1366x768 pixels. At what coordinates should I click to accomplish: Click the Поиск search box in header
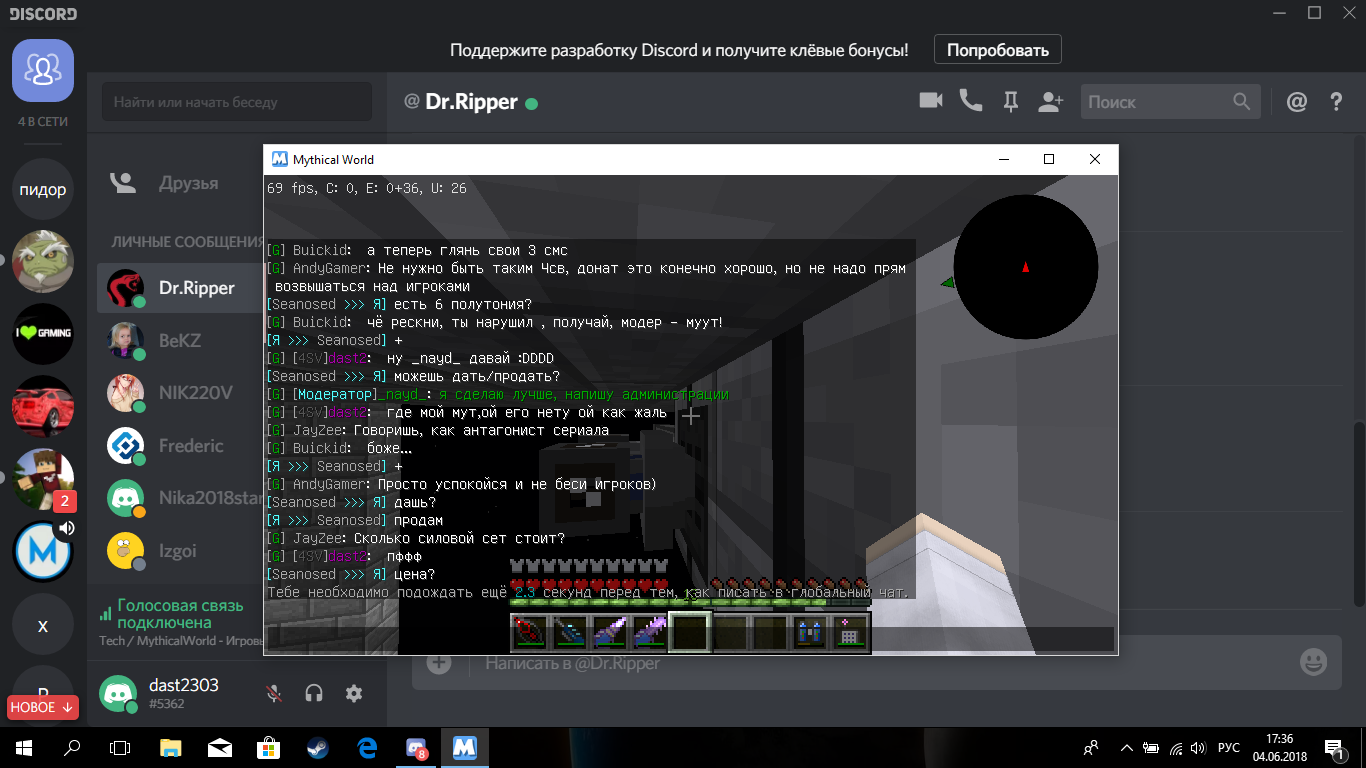click(1169, 101)
